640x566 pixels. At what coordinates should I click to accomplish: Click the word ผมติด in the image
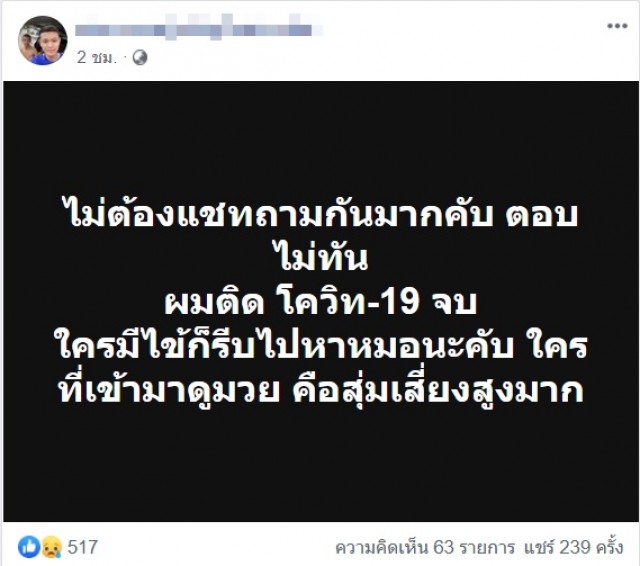[x=215, y=302]
